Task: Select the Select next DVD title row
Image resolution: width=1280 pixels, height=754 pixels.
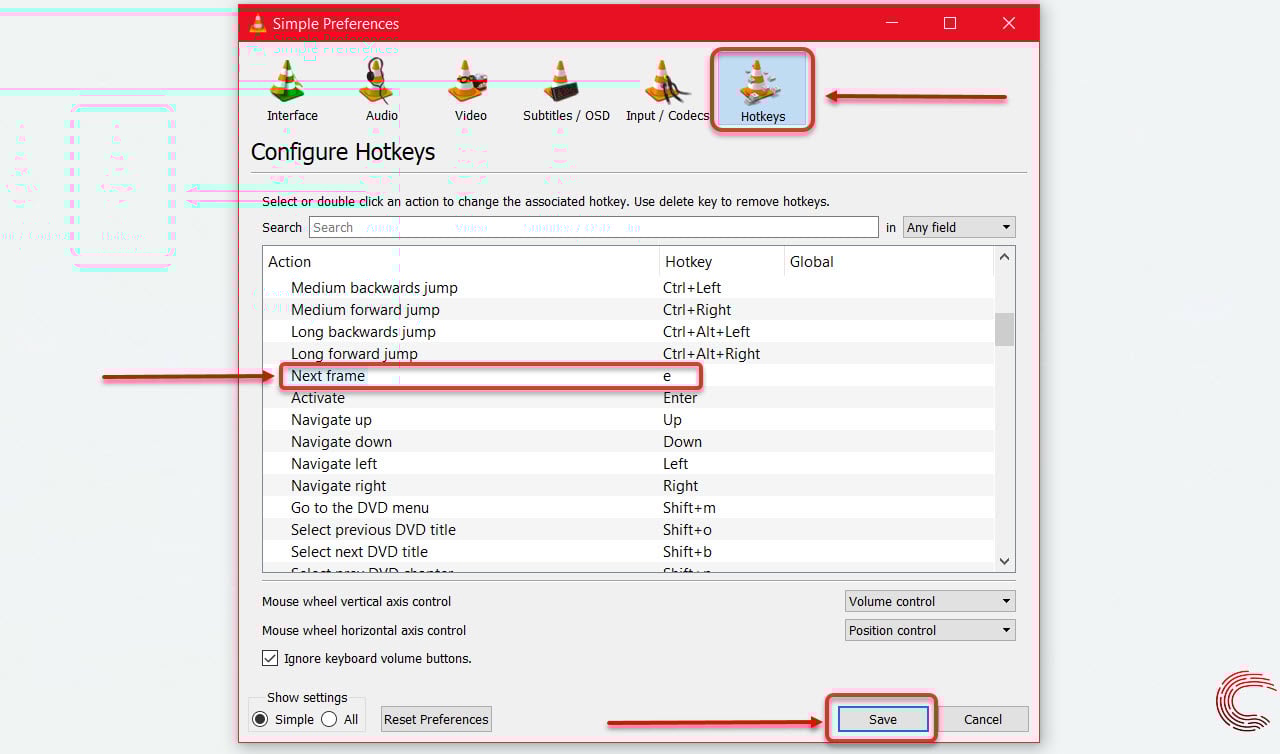Action: coord(629,552)
